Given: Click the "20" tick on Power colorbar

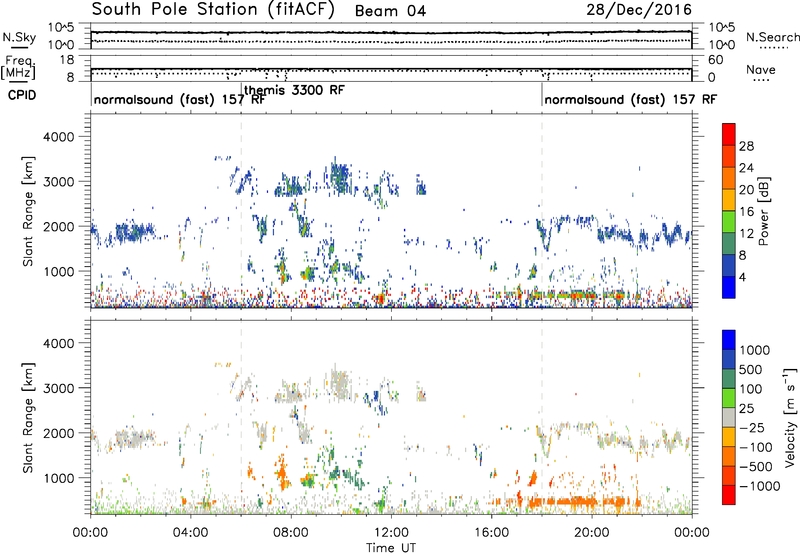Looking at the screenshot, I should [746, 190].
